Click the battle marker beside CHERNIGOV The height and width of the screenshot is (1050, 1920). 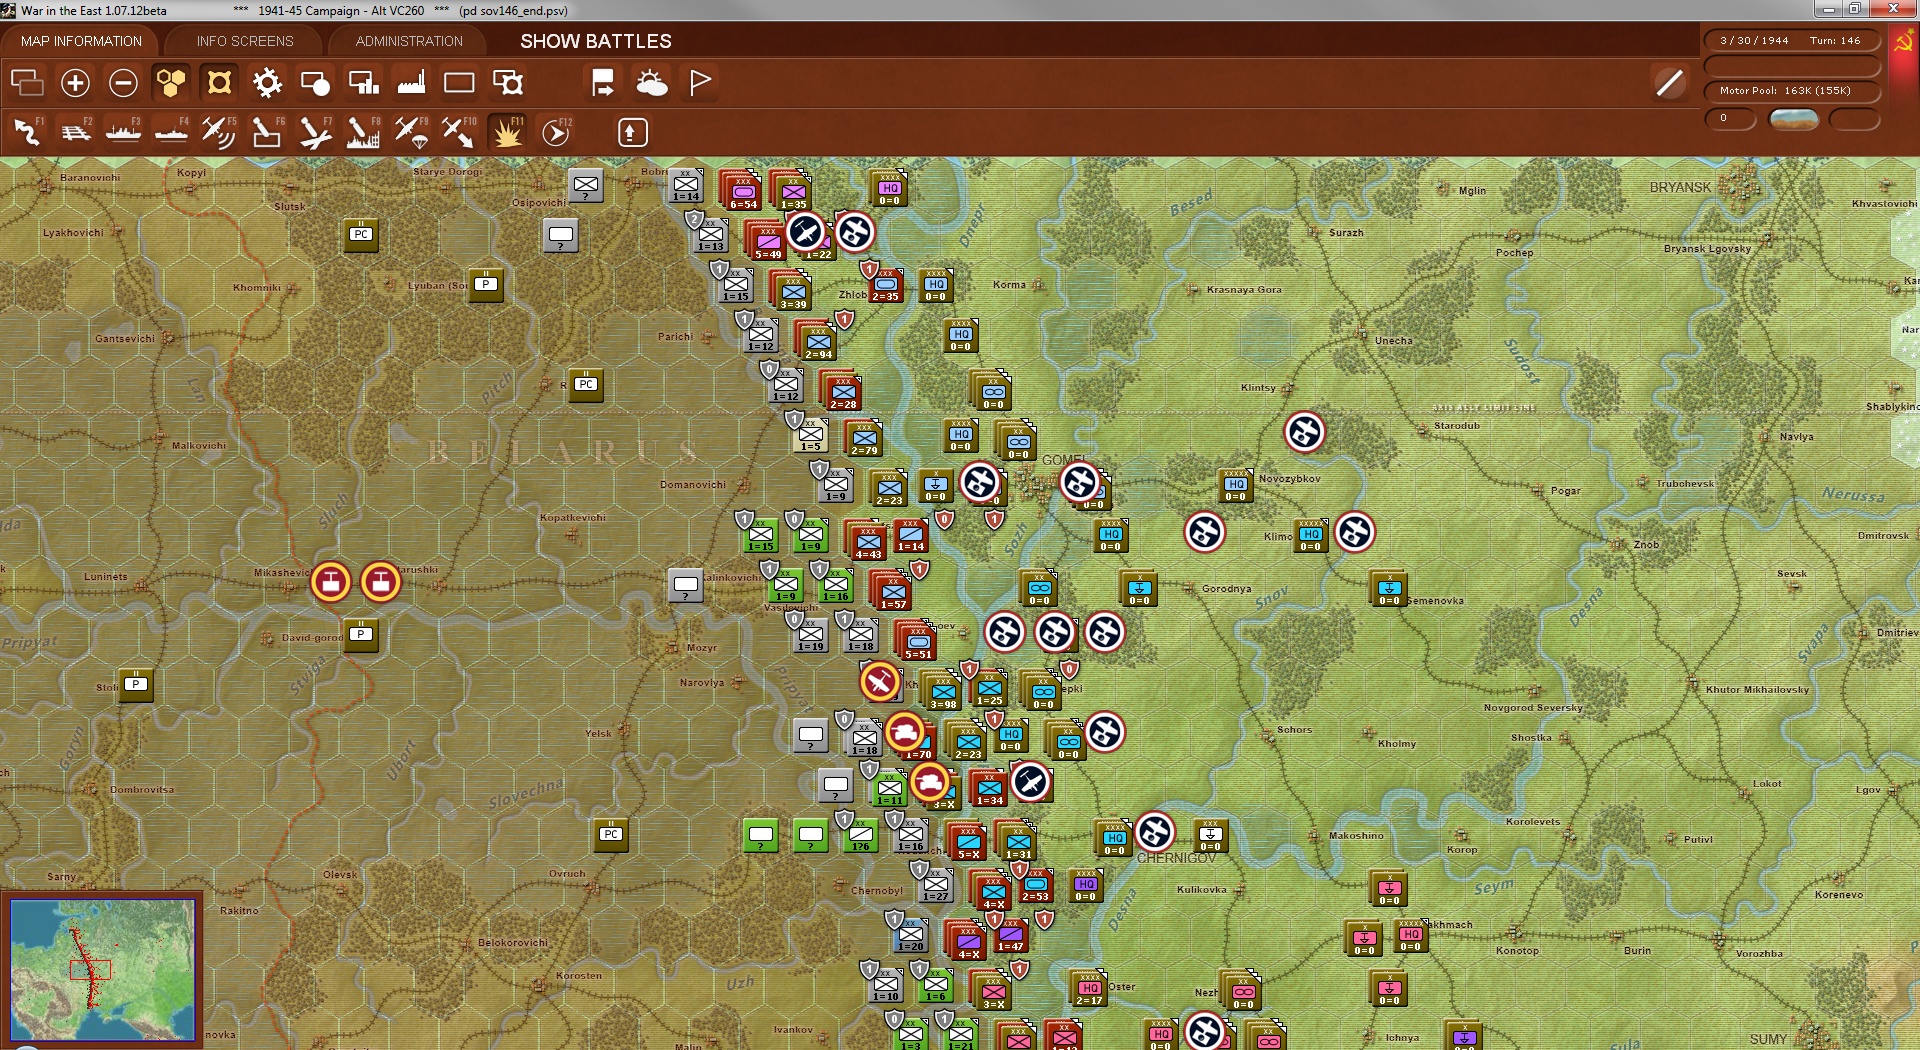[x=1154, y=832]
